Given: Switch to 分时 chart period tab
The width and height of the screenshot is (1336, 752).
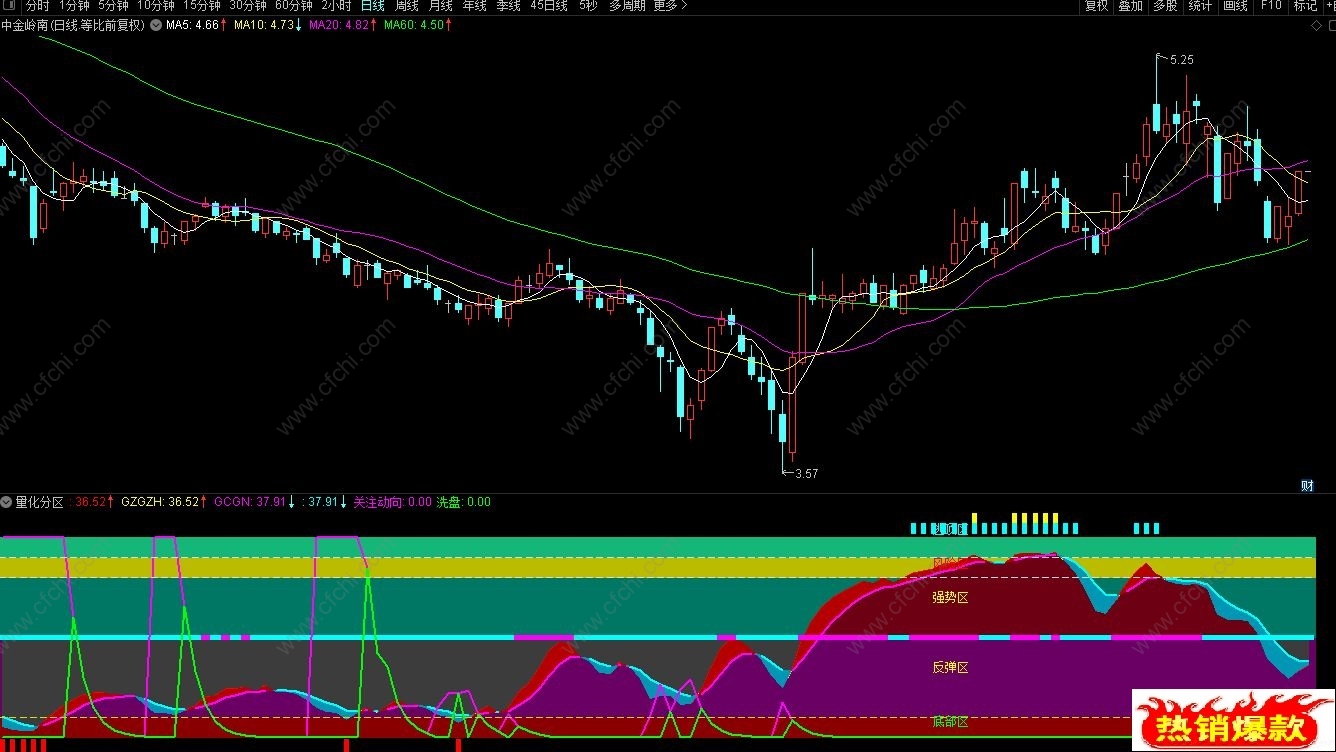Looking at the screenshot, I should point(37,6).
